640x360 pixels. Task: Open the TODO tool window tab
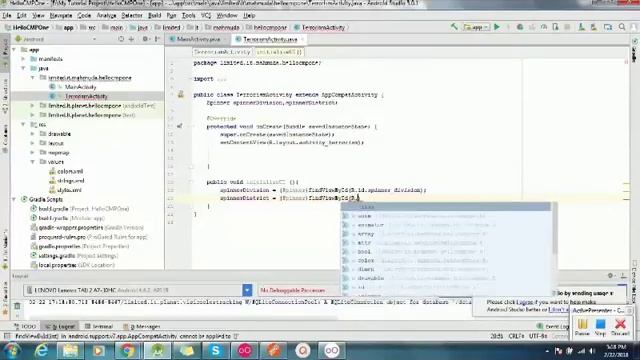25,327
